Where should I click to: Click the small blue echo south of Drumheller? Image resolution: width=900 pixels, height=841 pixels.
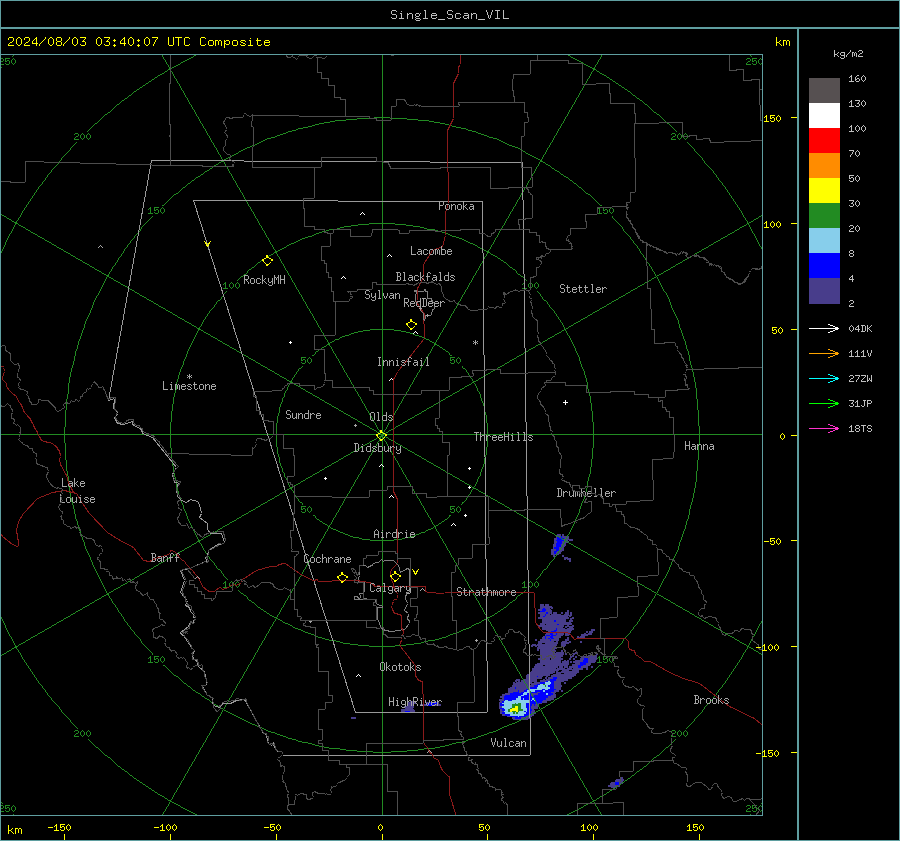click(560, 545)
